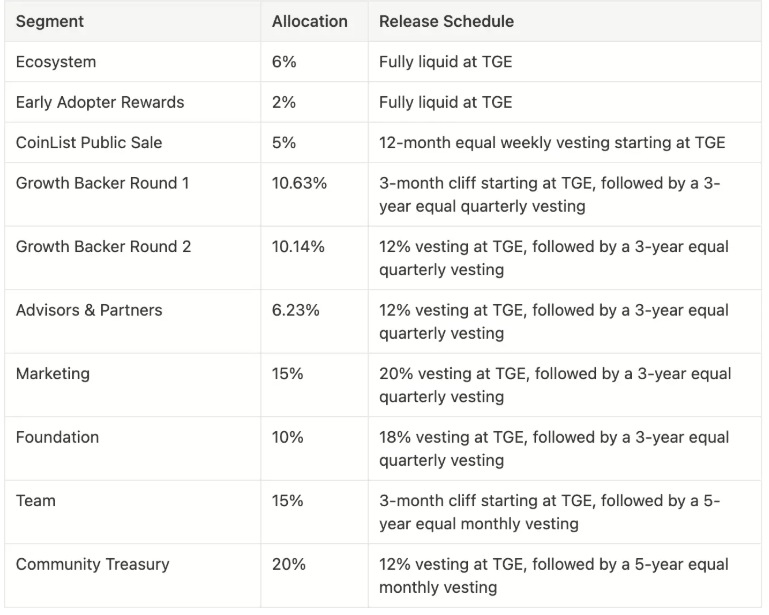Select the Growth Backer Round 1 cell
This screenshot has width=769, height=615.
(103, 183)
